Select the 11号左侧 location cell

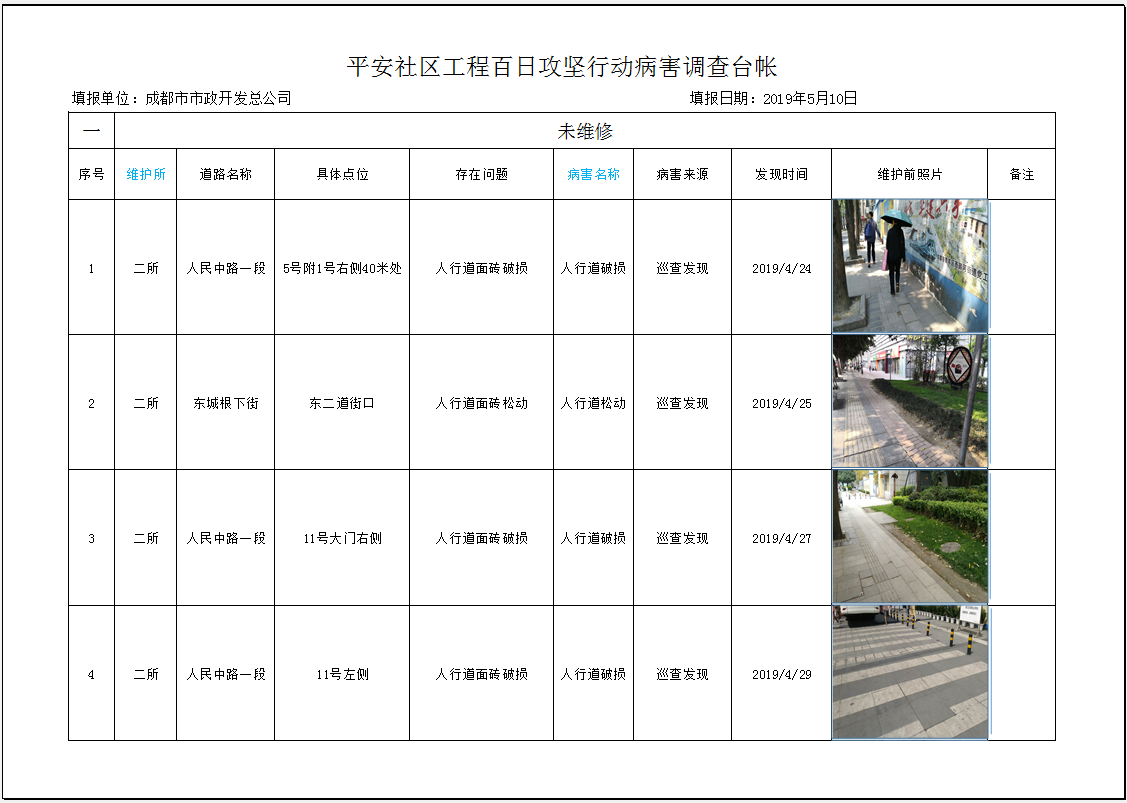coord(342,674)
